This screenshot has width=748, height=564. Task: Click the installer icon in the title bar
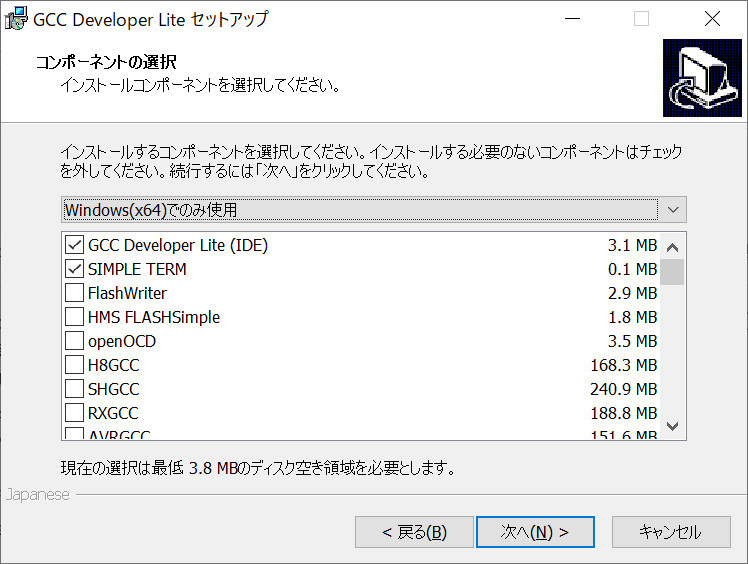(x=16, y=19)
